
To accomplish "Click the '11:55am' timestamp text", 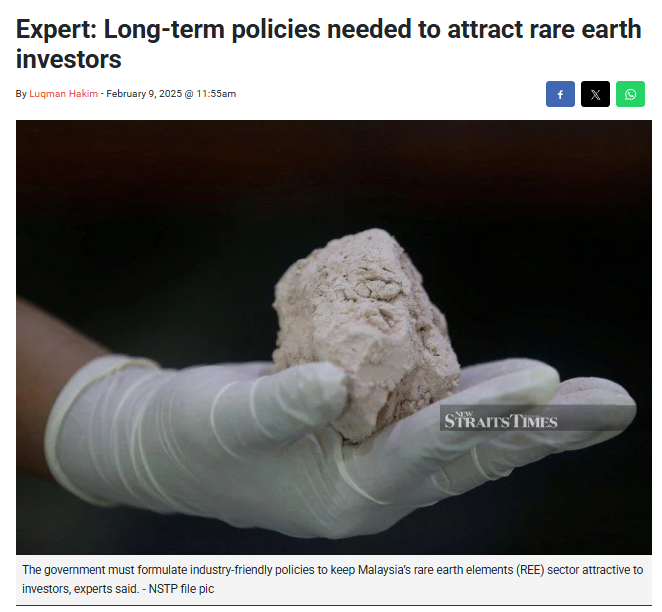I will 216,94.
